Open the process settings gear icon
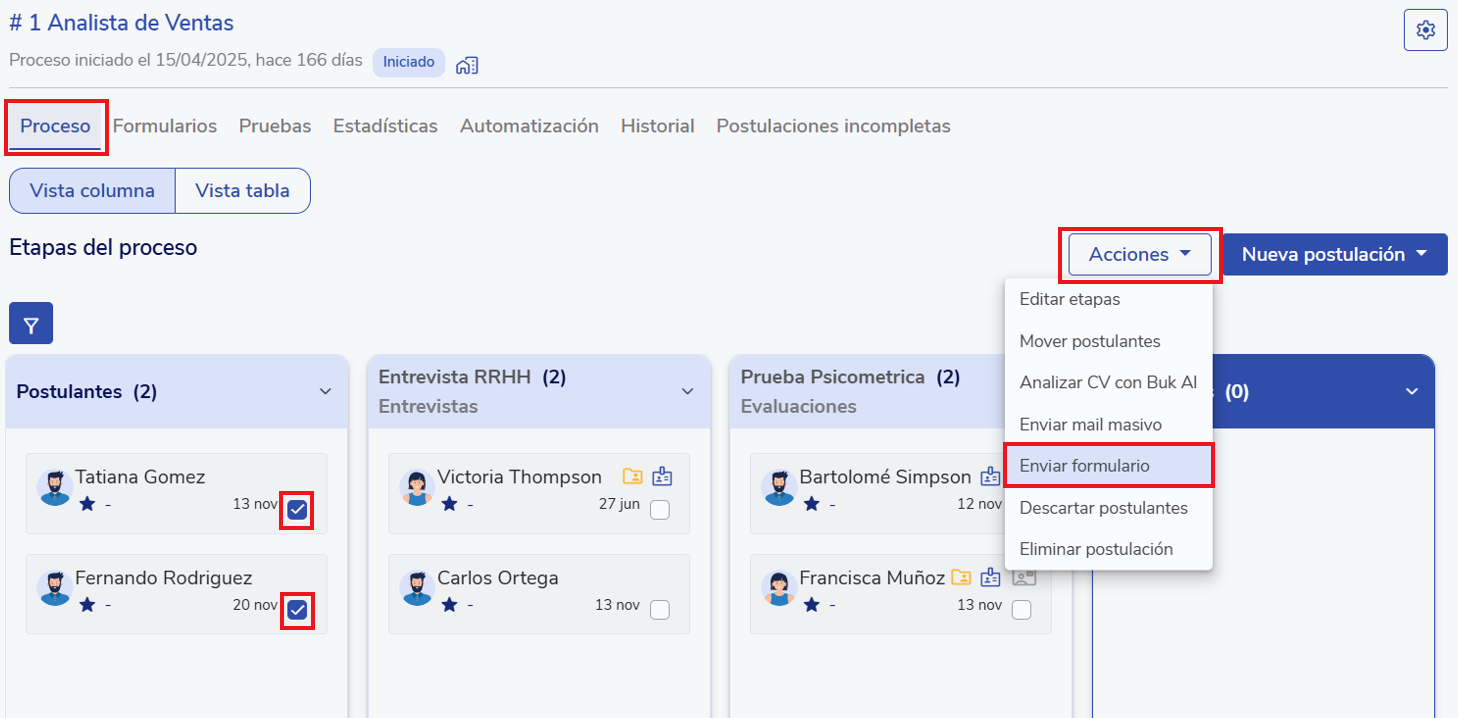The width and height of the screenshot is (1458, 718). pyautogui.click(x=1425, y=30)
